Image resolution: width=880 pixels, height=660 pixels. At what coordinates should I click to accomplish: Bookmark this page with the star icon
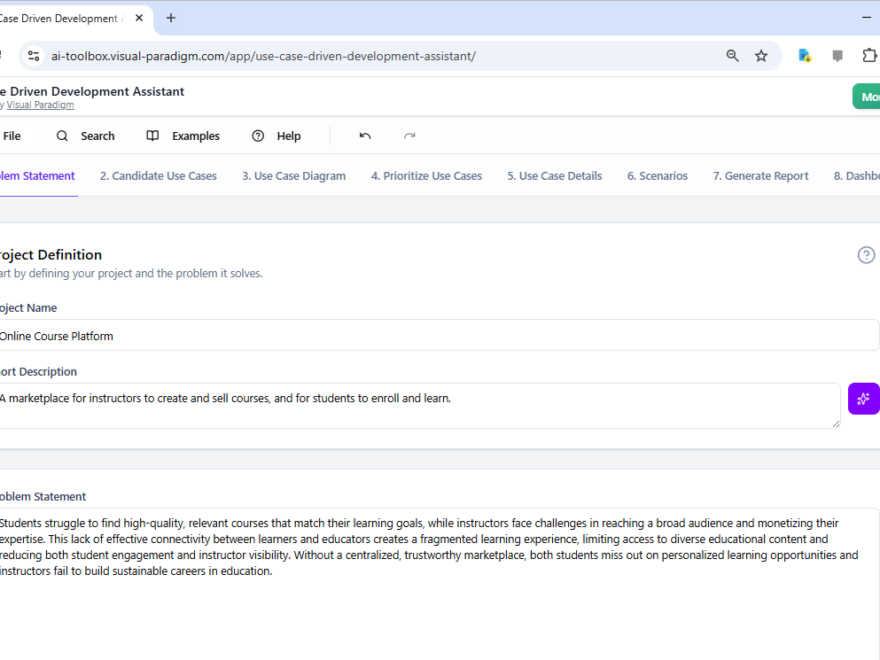click(761, 56)
